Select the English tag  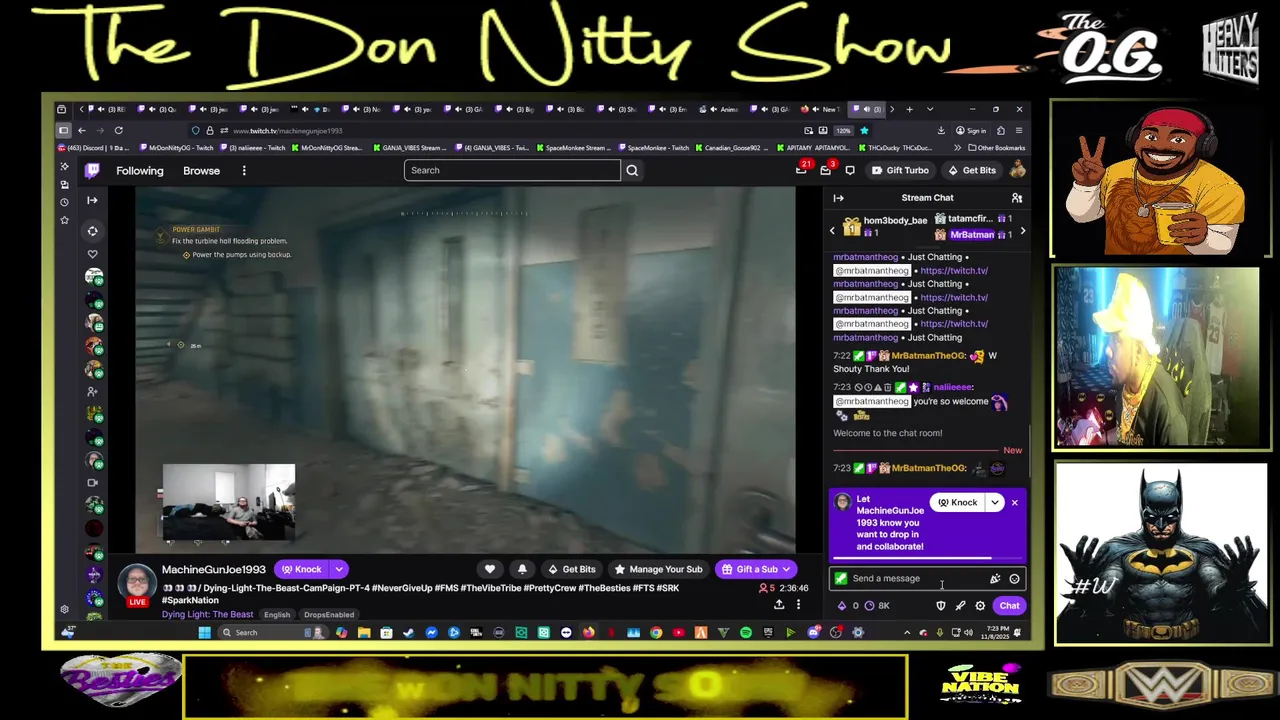(x=277, y=614)
